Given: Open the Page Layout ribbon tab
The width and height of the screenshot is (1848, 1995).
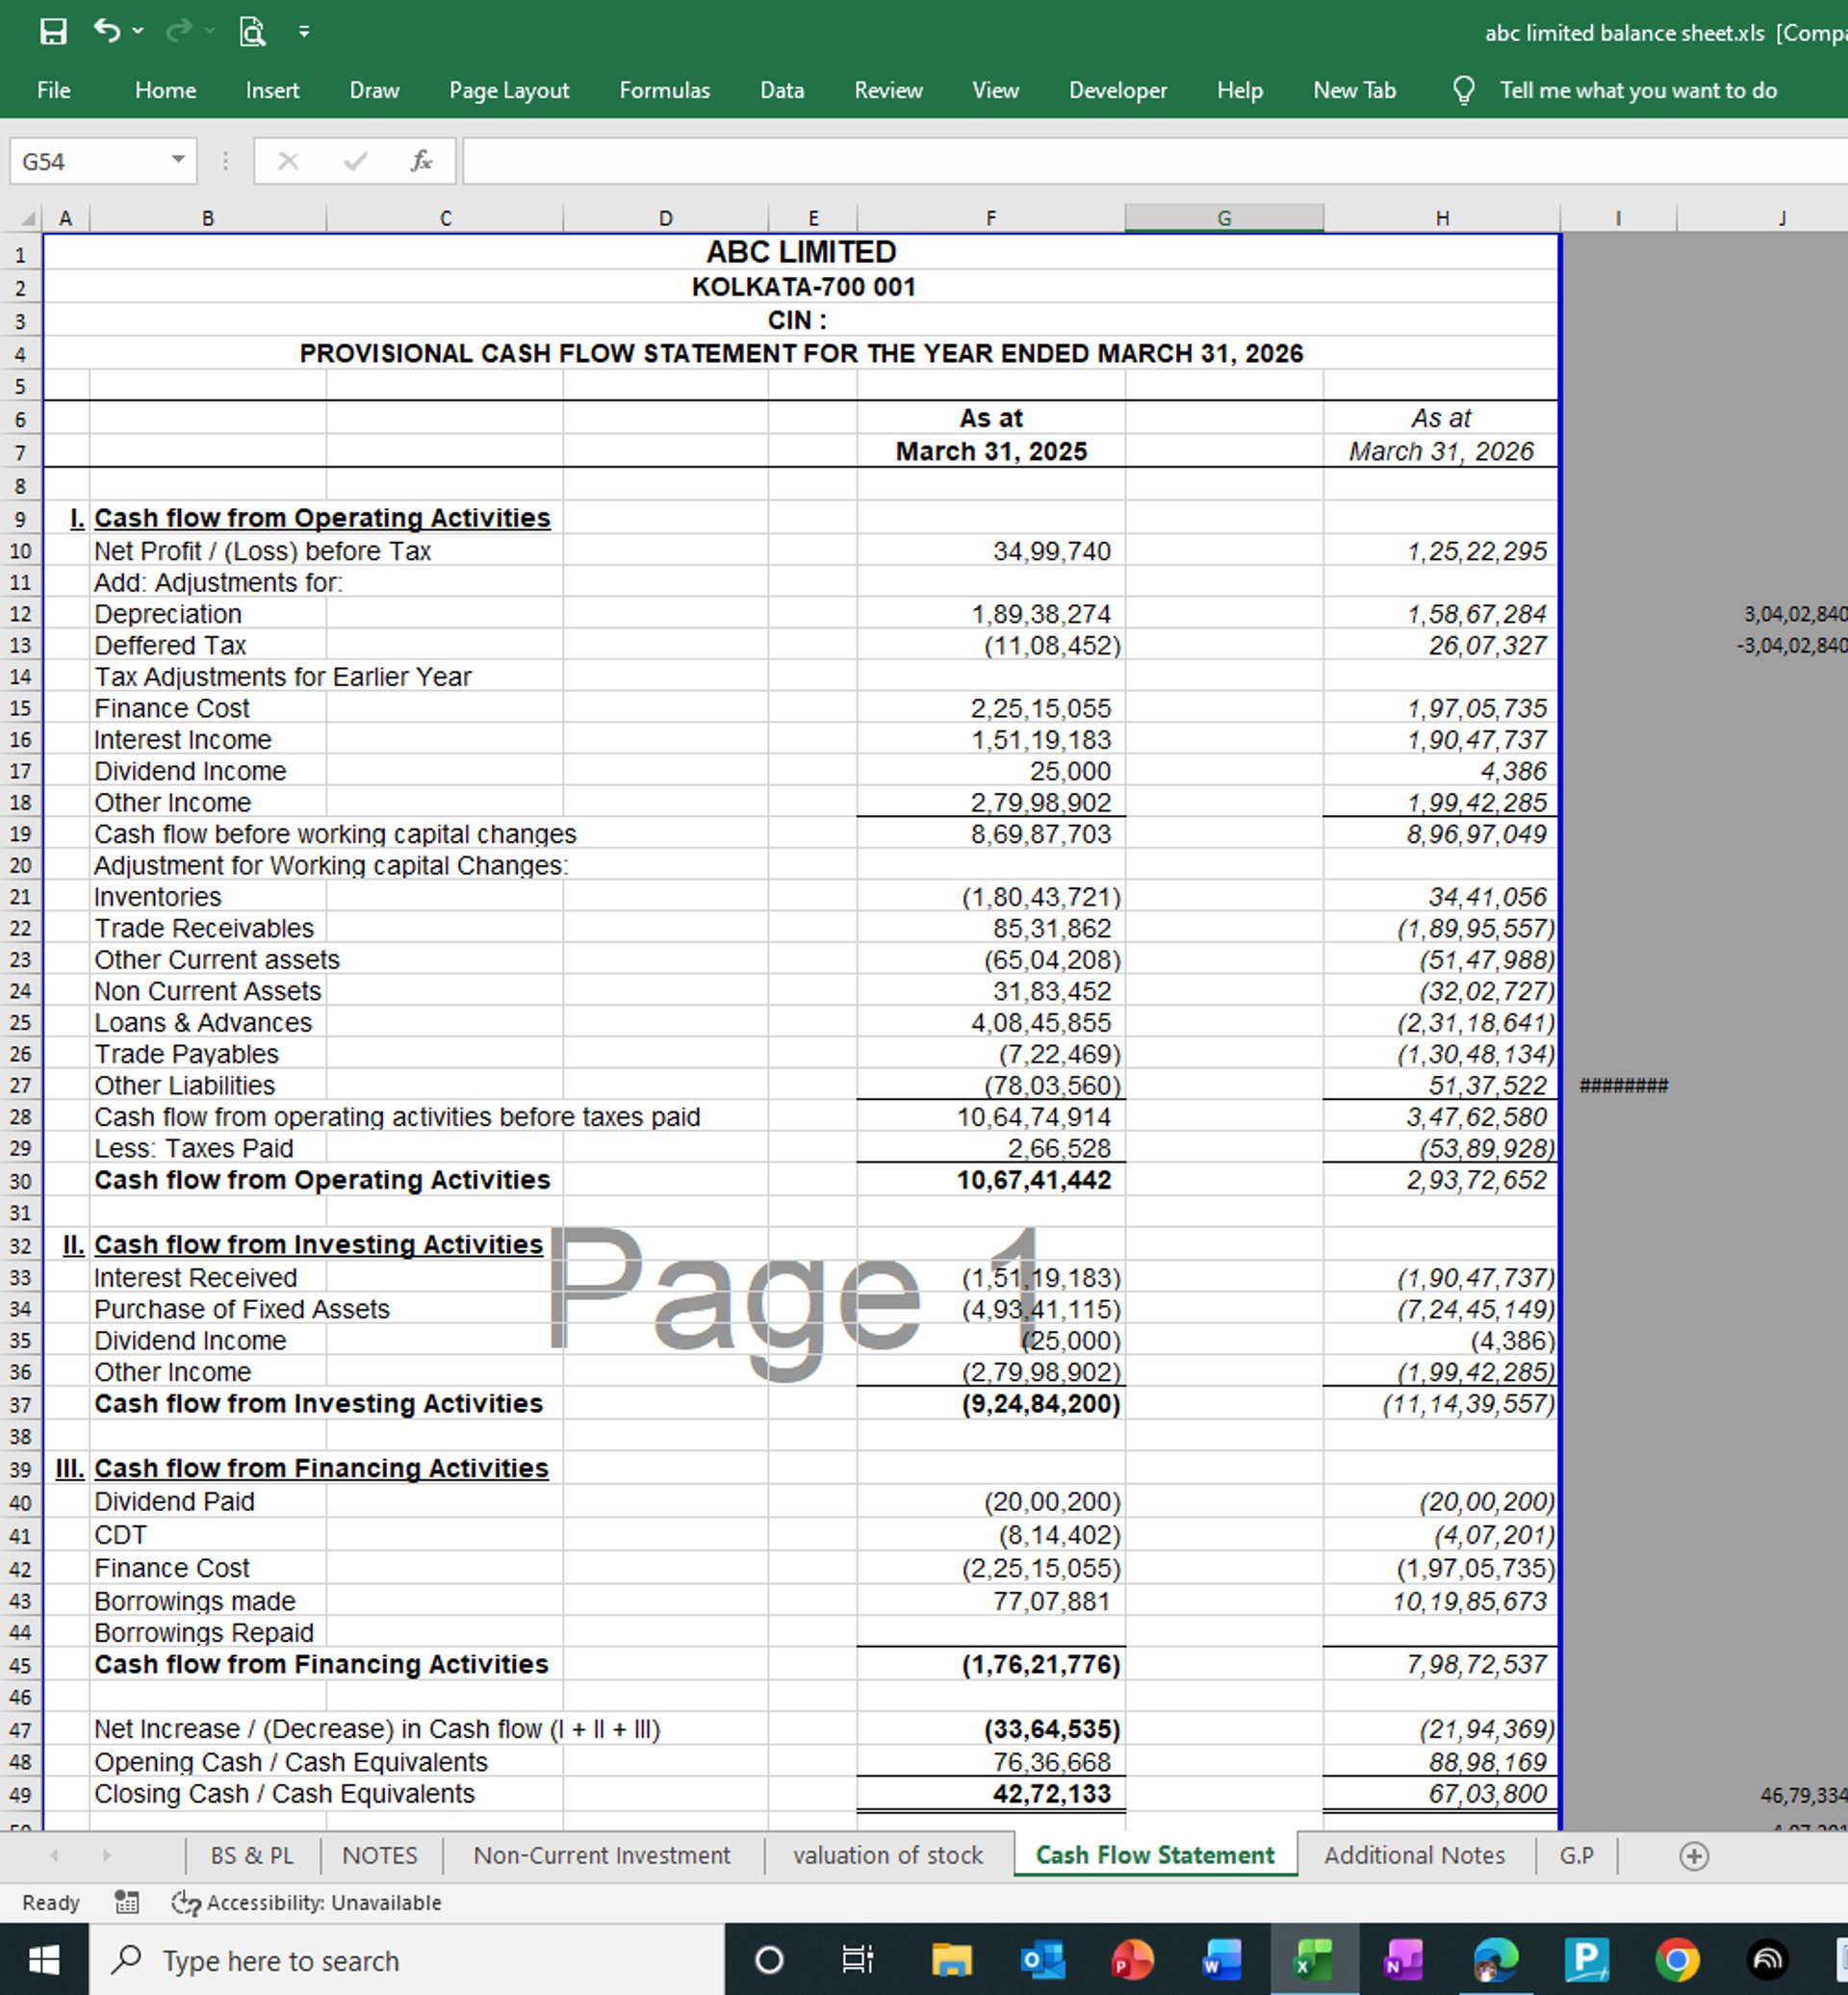Looking at the screenshot, I should pyautogui.click(x=509, y=91).
